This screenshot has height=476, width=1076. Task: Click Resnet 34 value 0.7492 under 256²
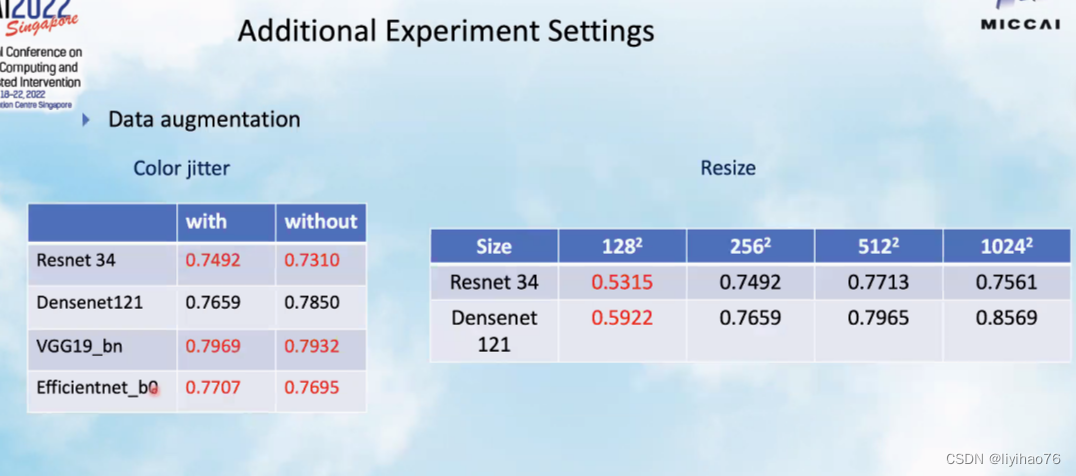pos(750,283)
